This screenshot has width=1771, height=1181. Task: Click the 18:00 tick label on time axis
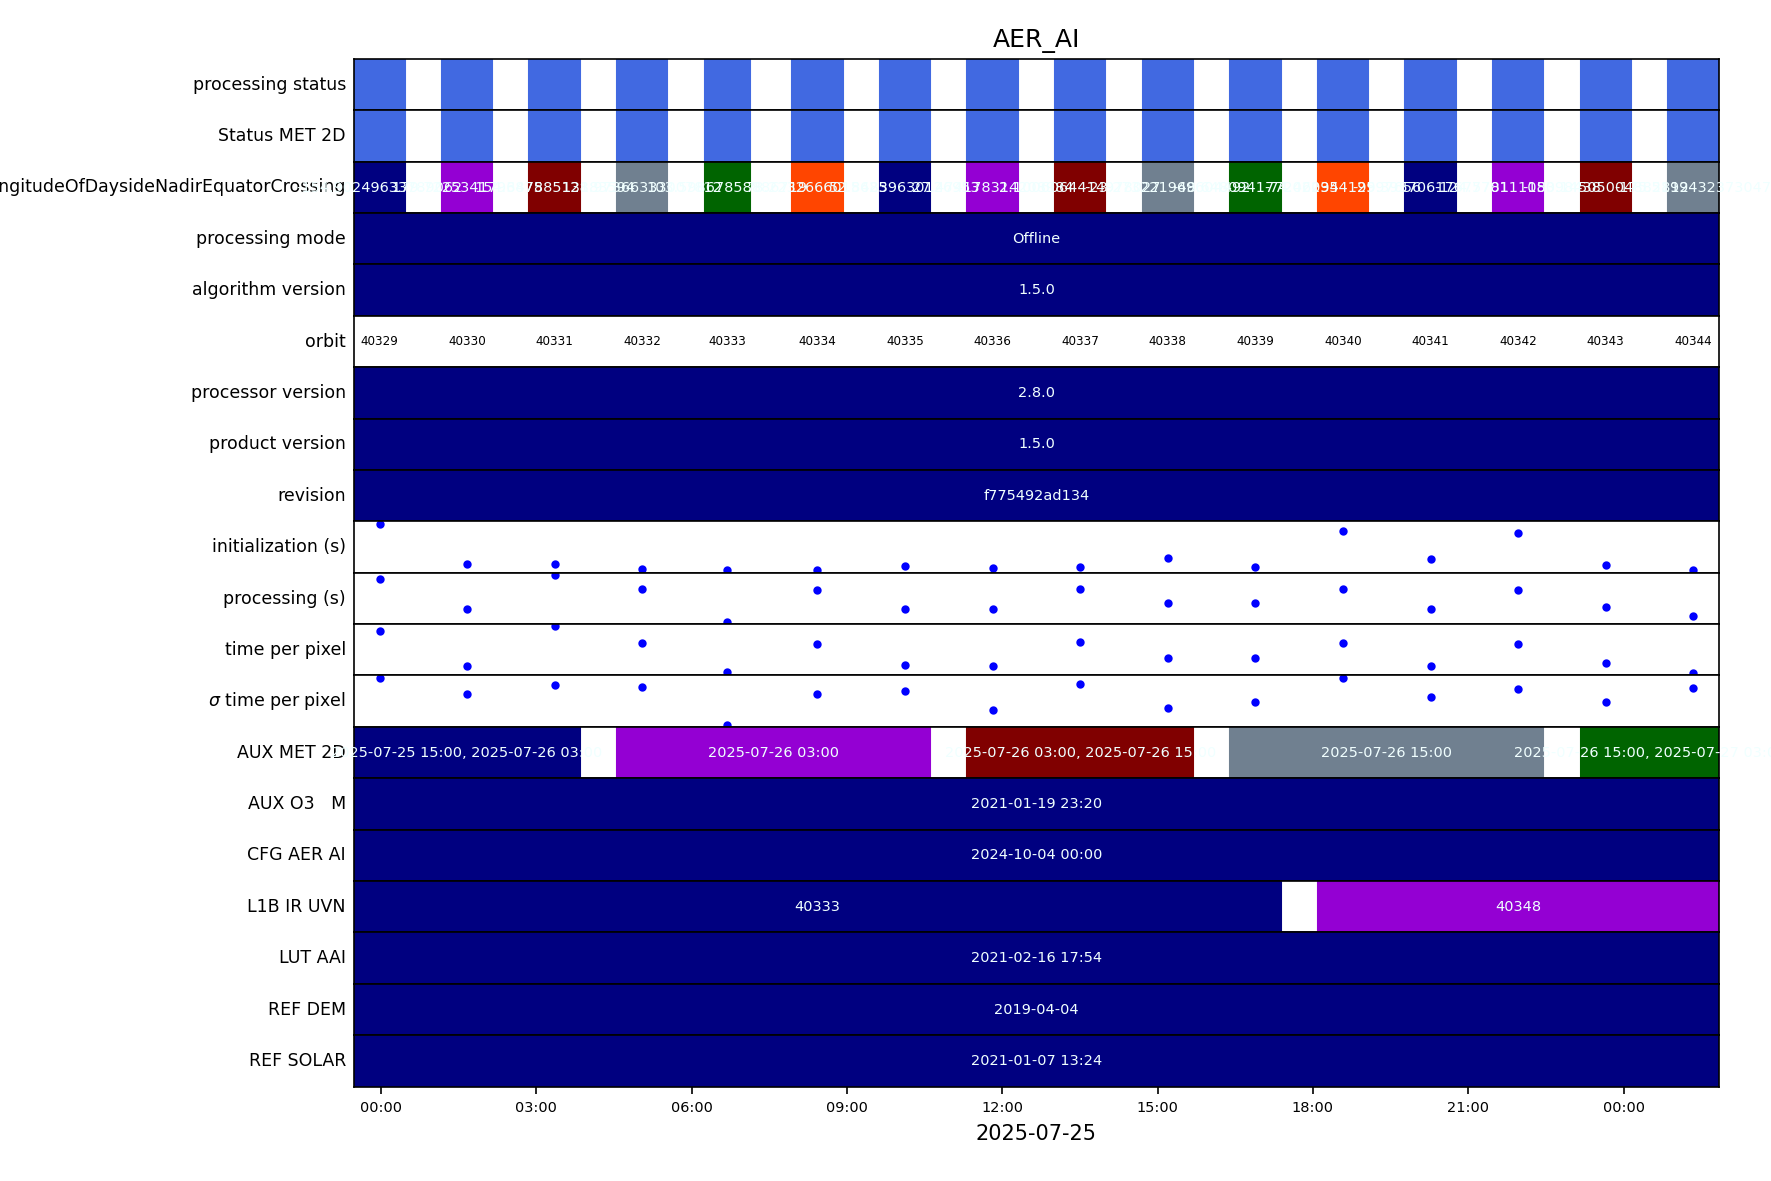(1312, 1107)
